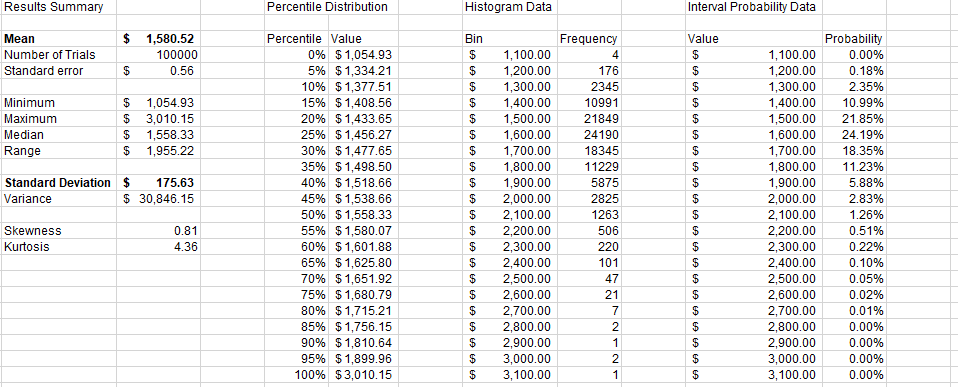The height and width of the screenshot is (387, 958).
Task: Click the probability value 0.22%
Action: (854, 247)
